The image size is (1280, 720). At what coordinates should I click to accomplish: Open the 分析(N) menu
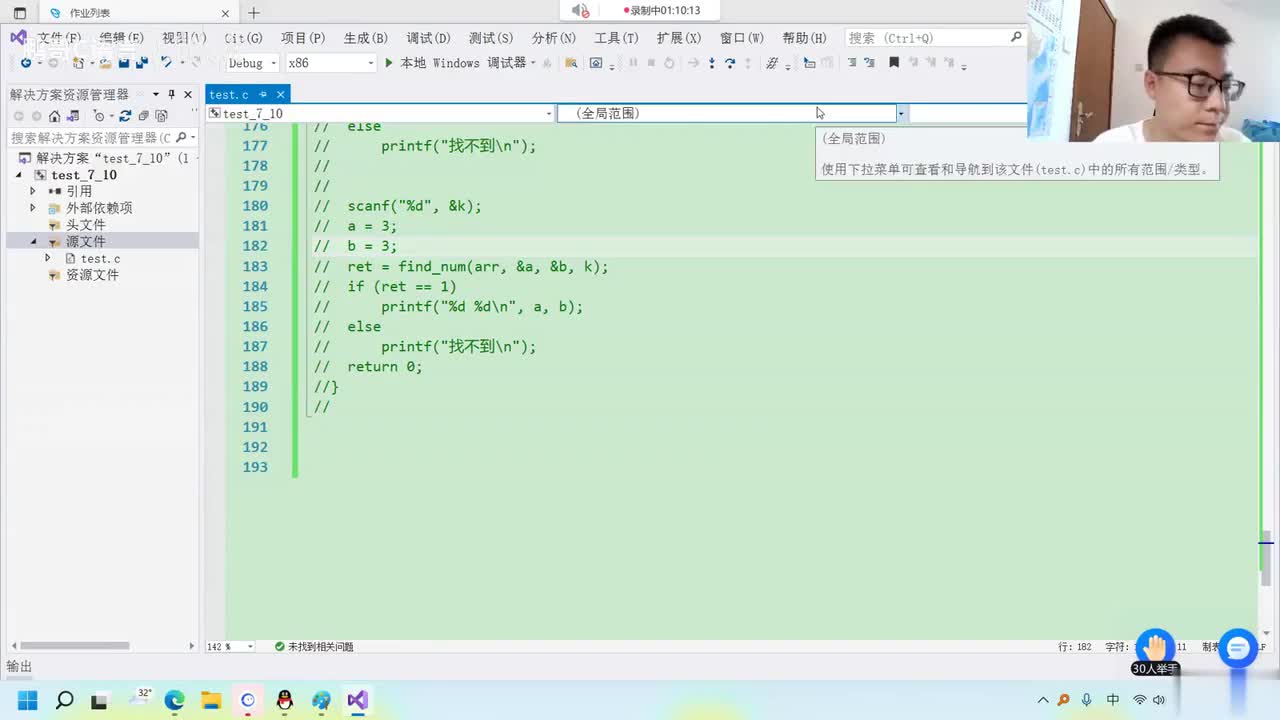click(553, 38)
